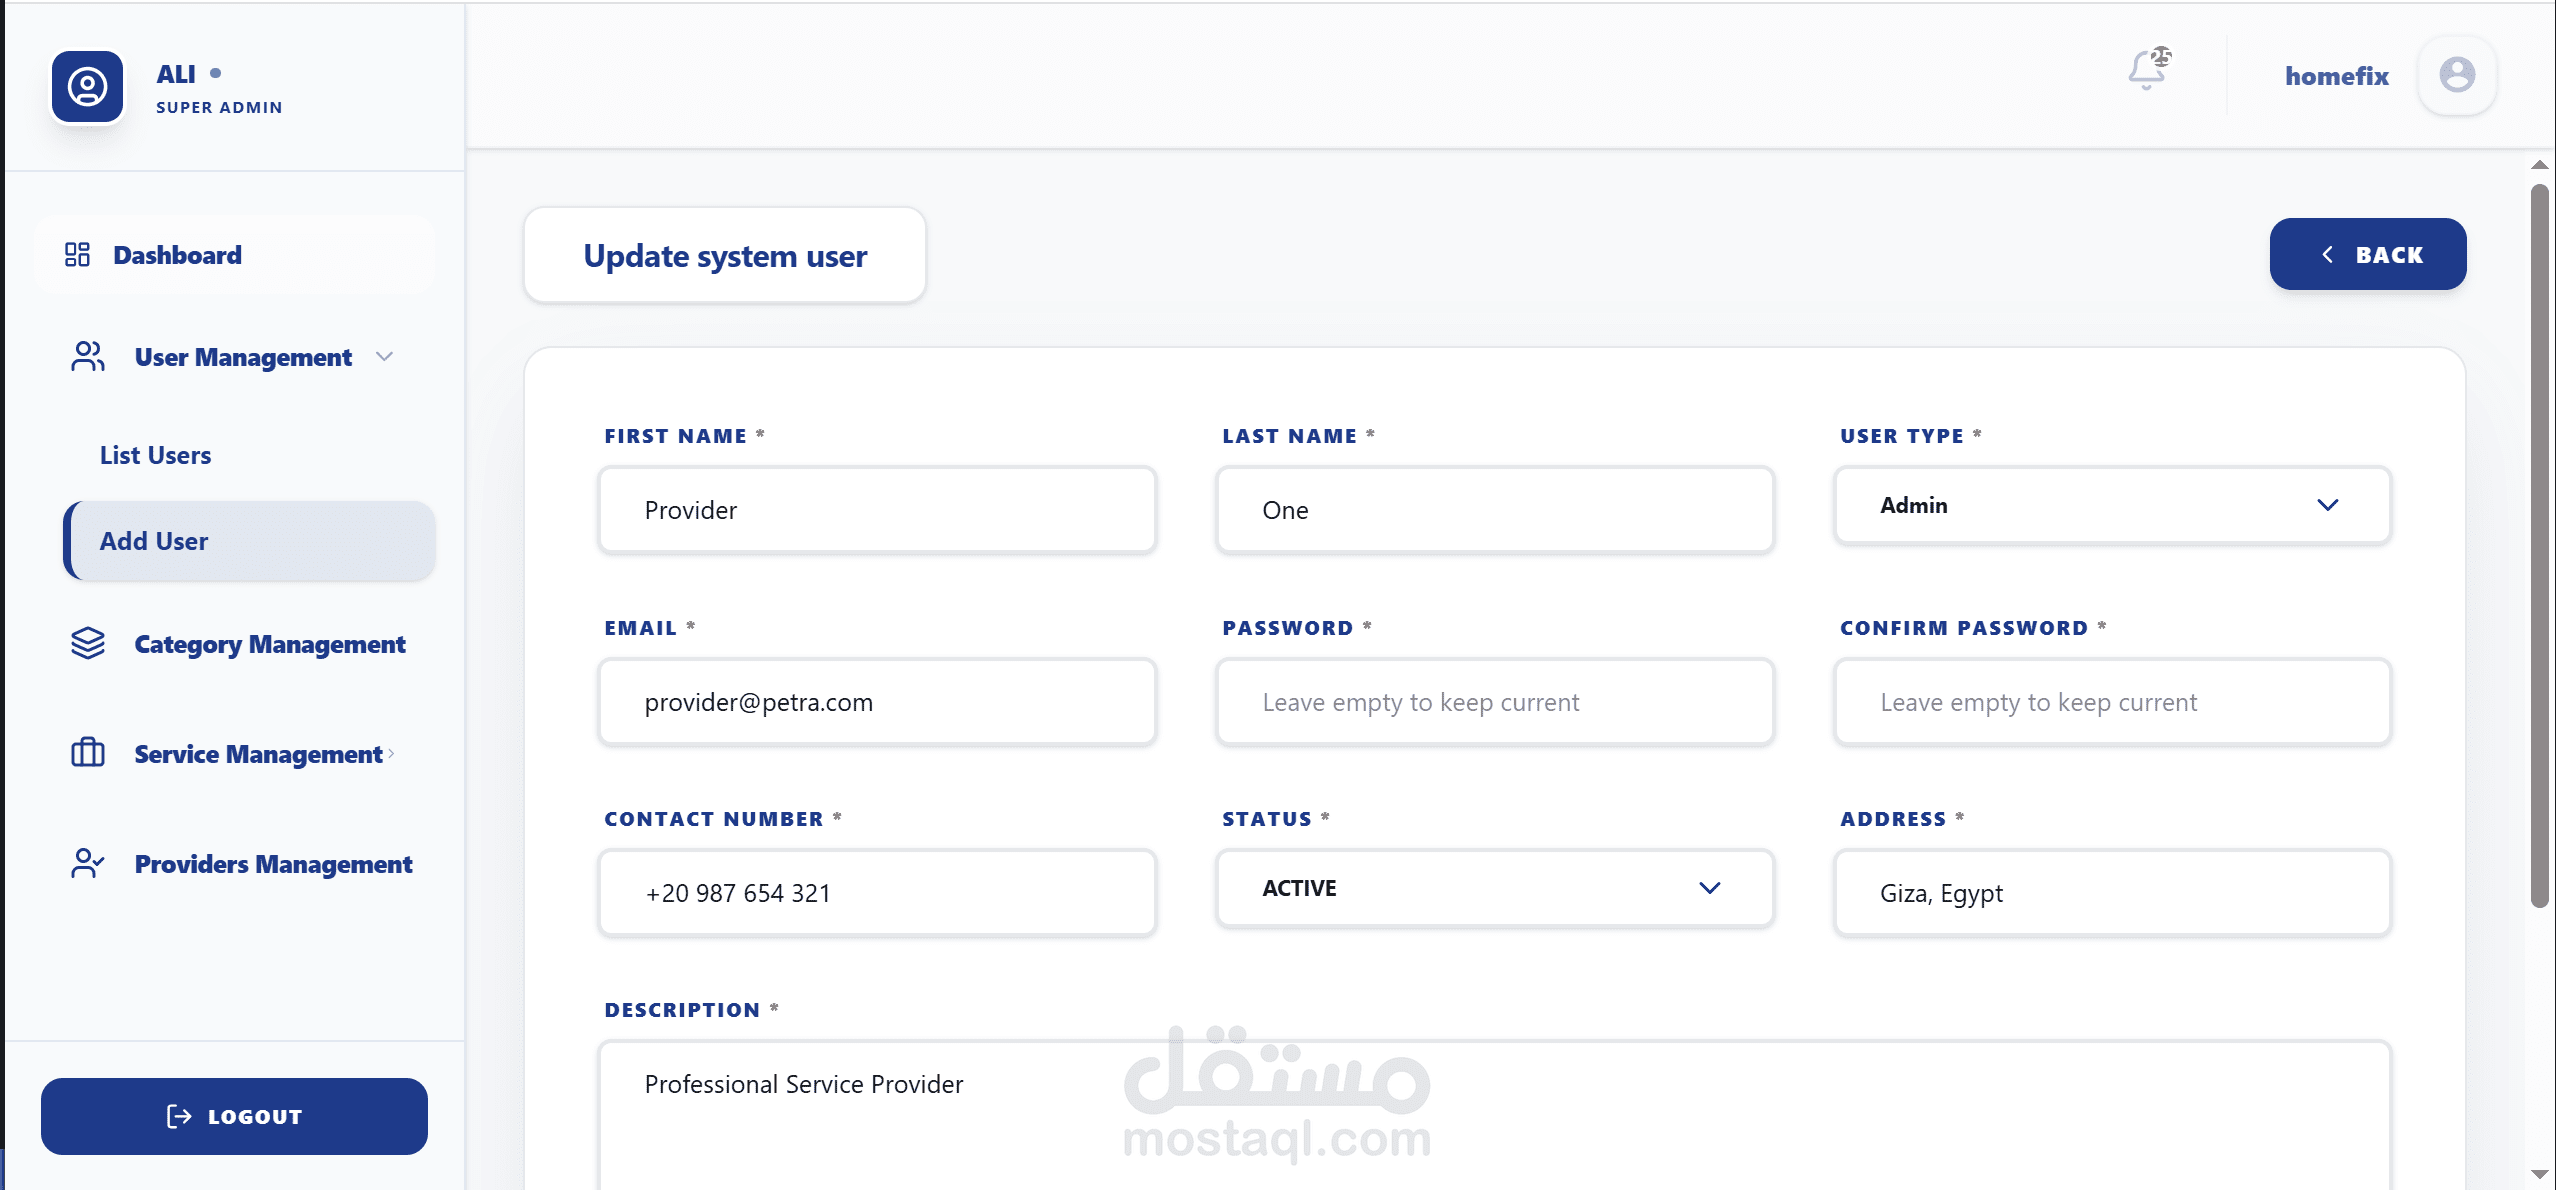Click the Description text area
Image resolution: width=2556 pixels, height=1190 pixels.
(1494, 1115)
